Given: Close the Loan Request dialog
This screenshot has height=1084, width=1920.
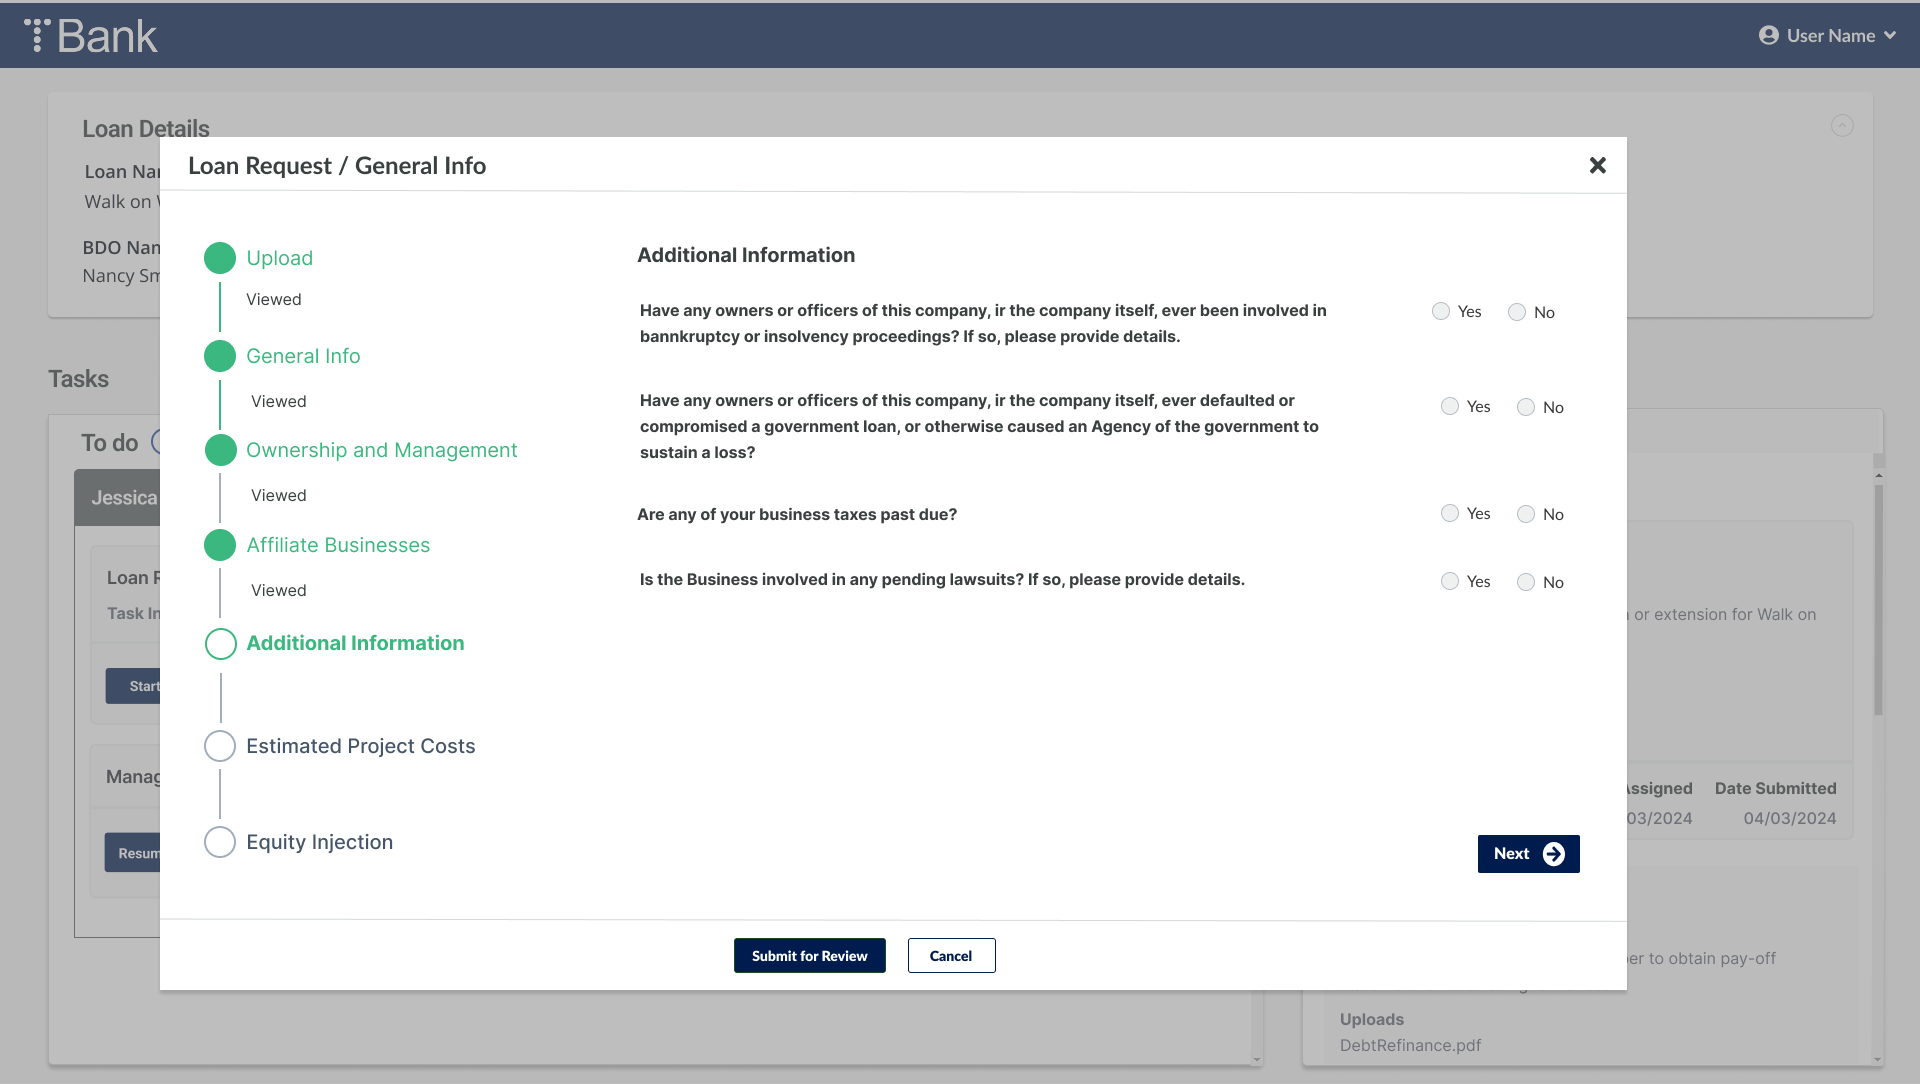Looking at the screenshot, I should click(1597, 166).
